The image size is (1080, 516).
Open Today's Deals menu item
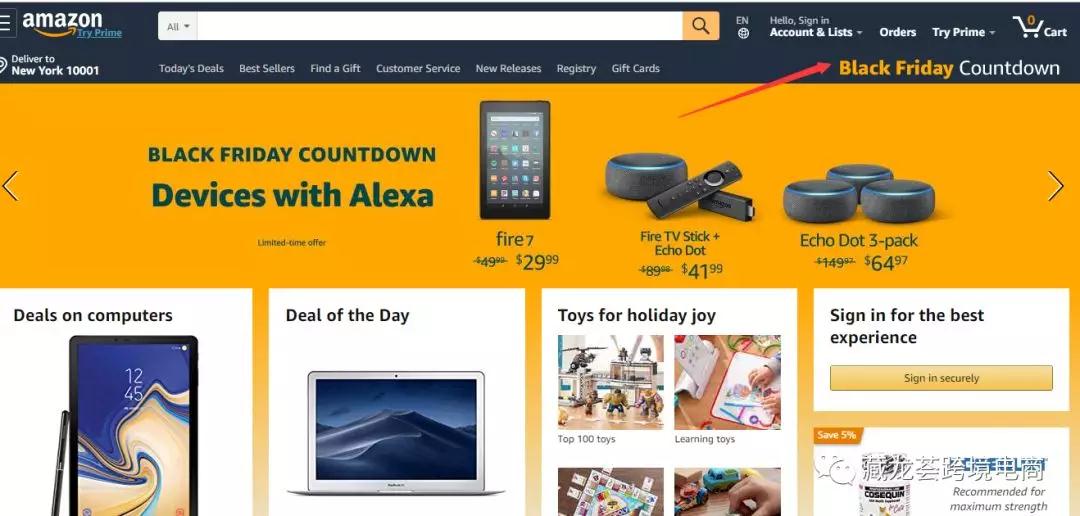[x=191, y=68]
